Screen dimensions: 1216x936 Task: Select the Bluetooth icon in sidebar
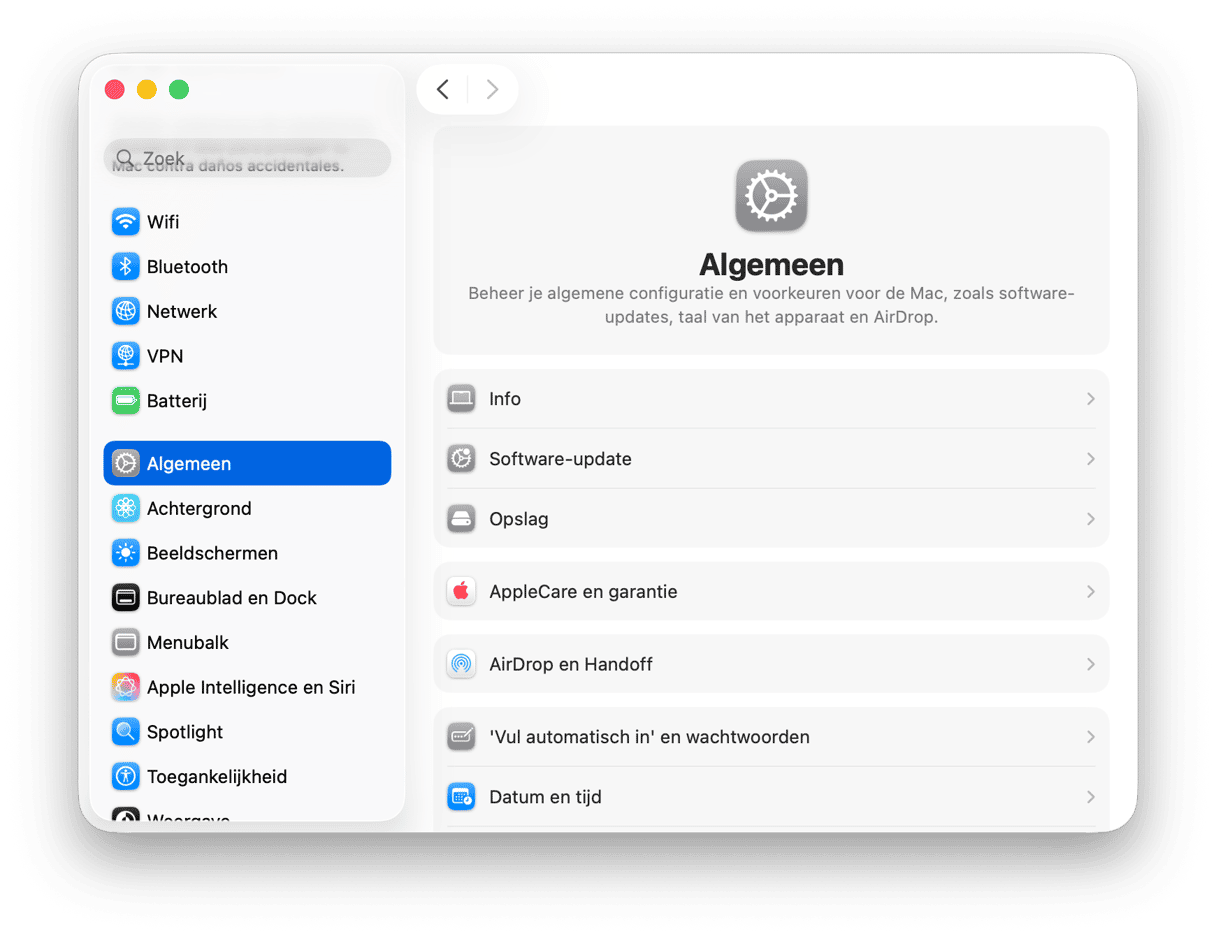(x=125, y=267)
